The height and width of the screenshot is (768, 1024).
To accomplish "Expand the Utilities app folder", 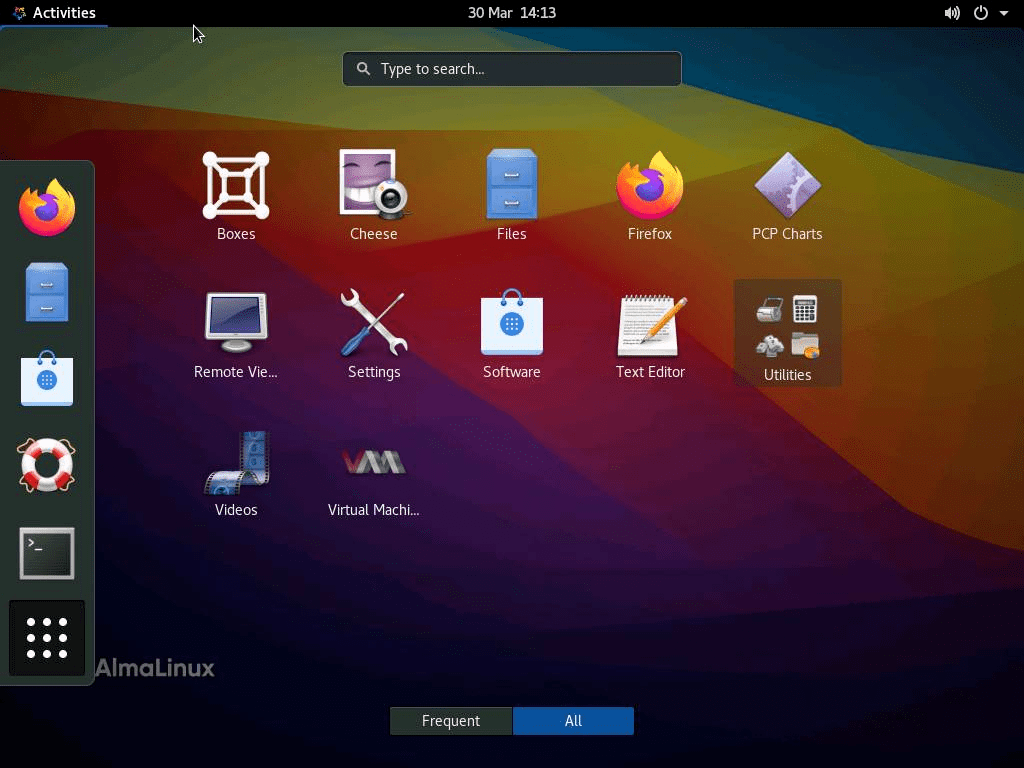I will click(787, 332).
